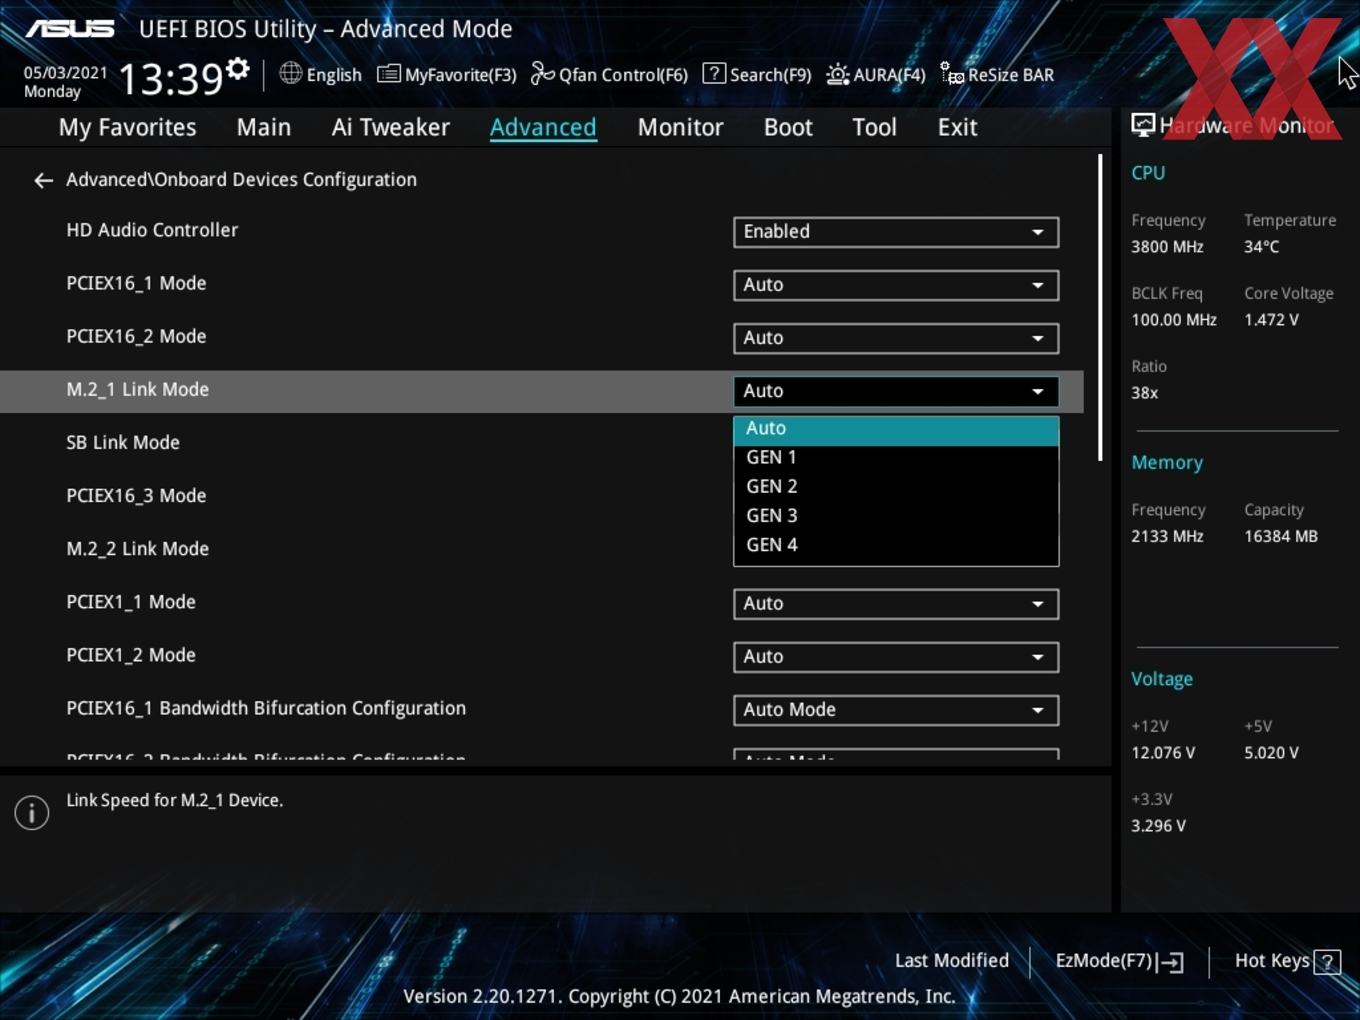Open the HD Audio Controller dropdown
This screenshot has width=1360, height=1020.
(x=896, y=232)
